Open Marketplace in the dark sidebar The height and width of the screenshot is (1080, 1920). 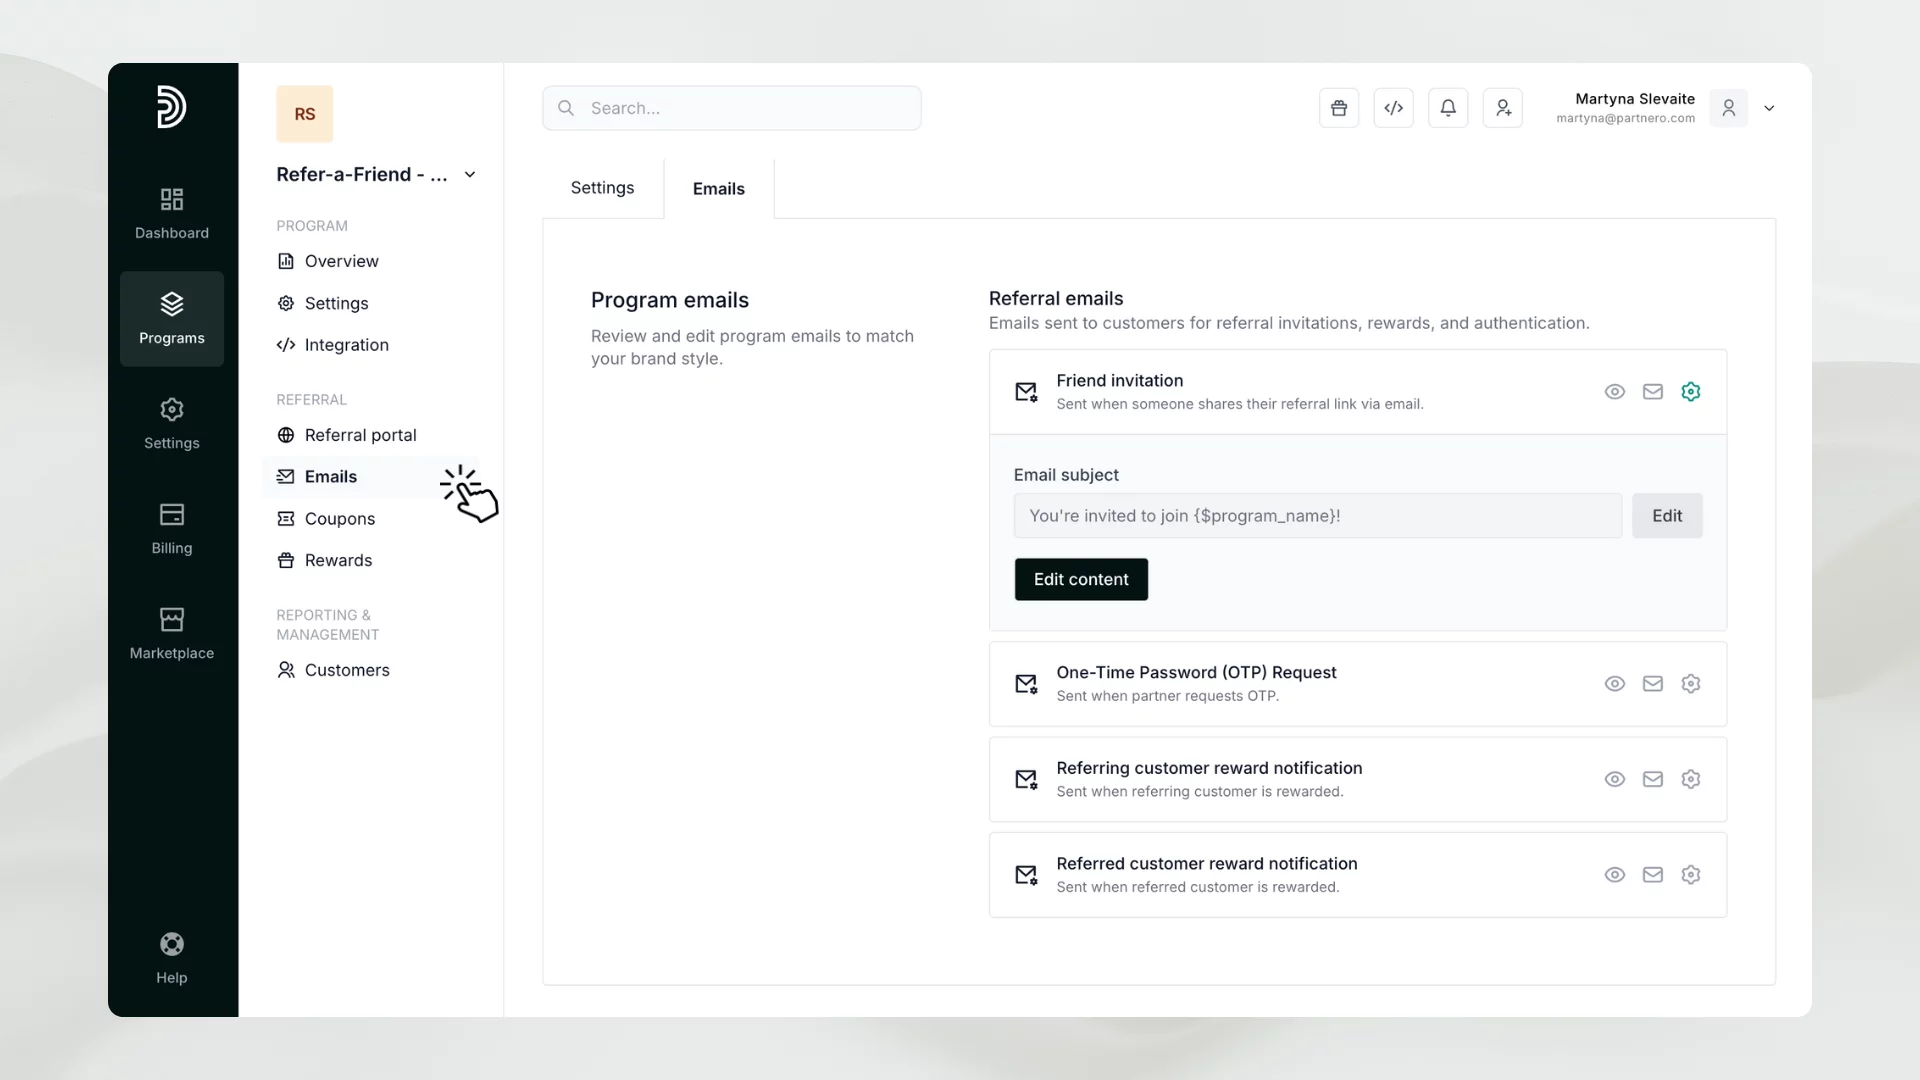click(172, 633)
